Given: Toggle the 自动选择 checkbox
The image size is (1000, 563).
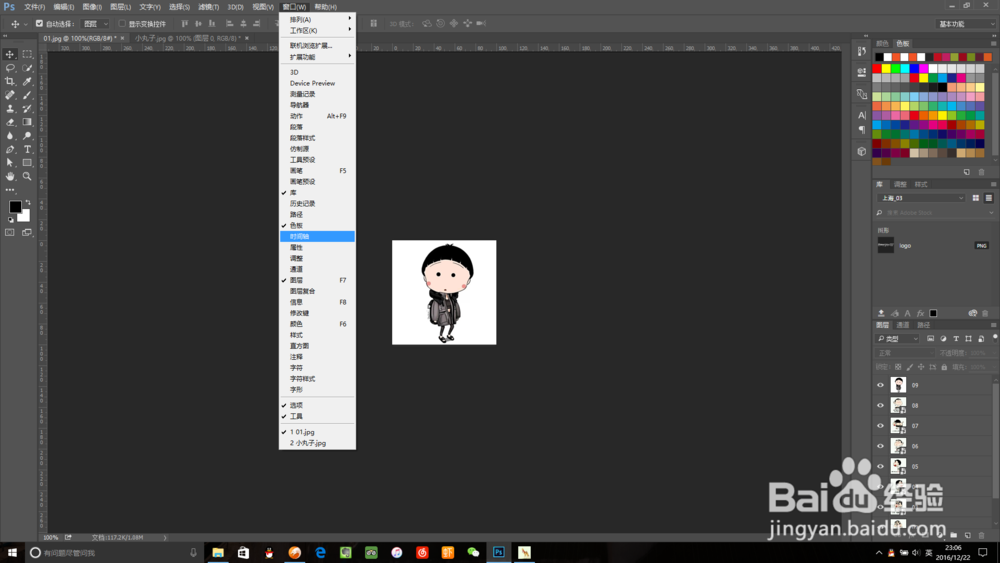Looking at the screenshot, I should 40,24.
